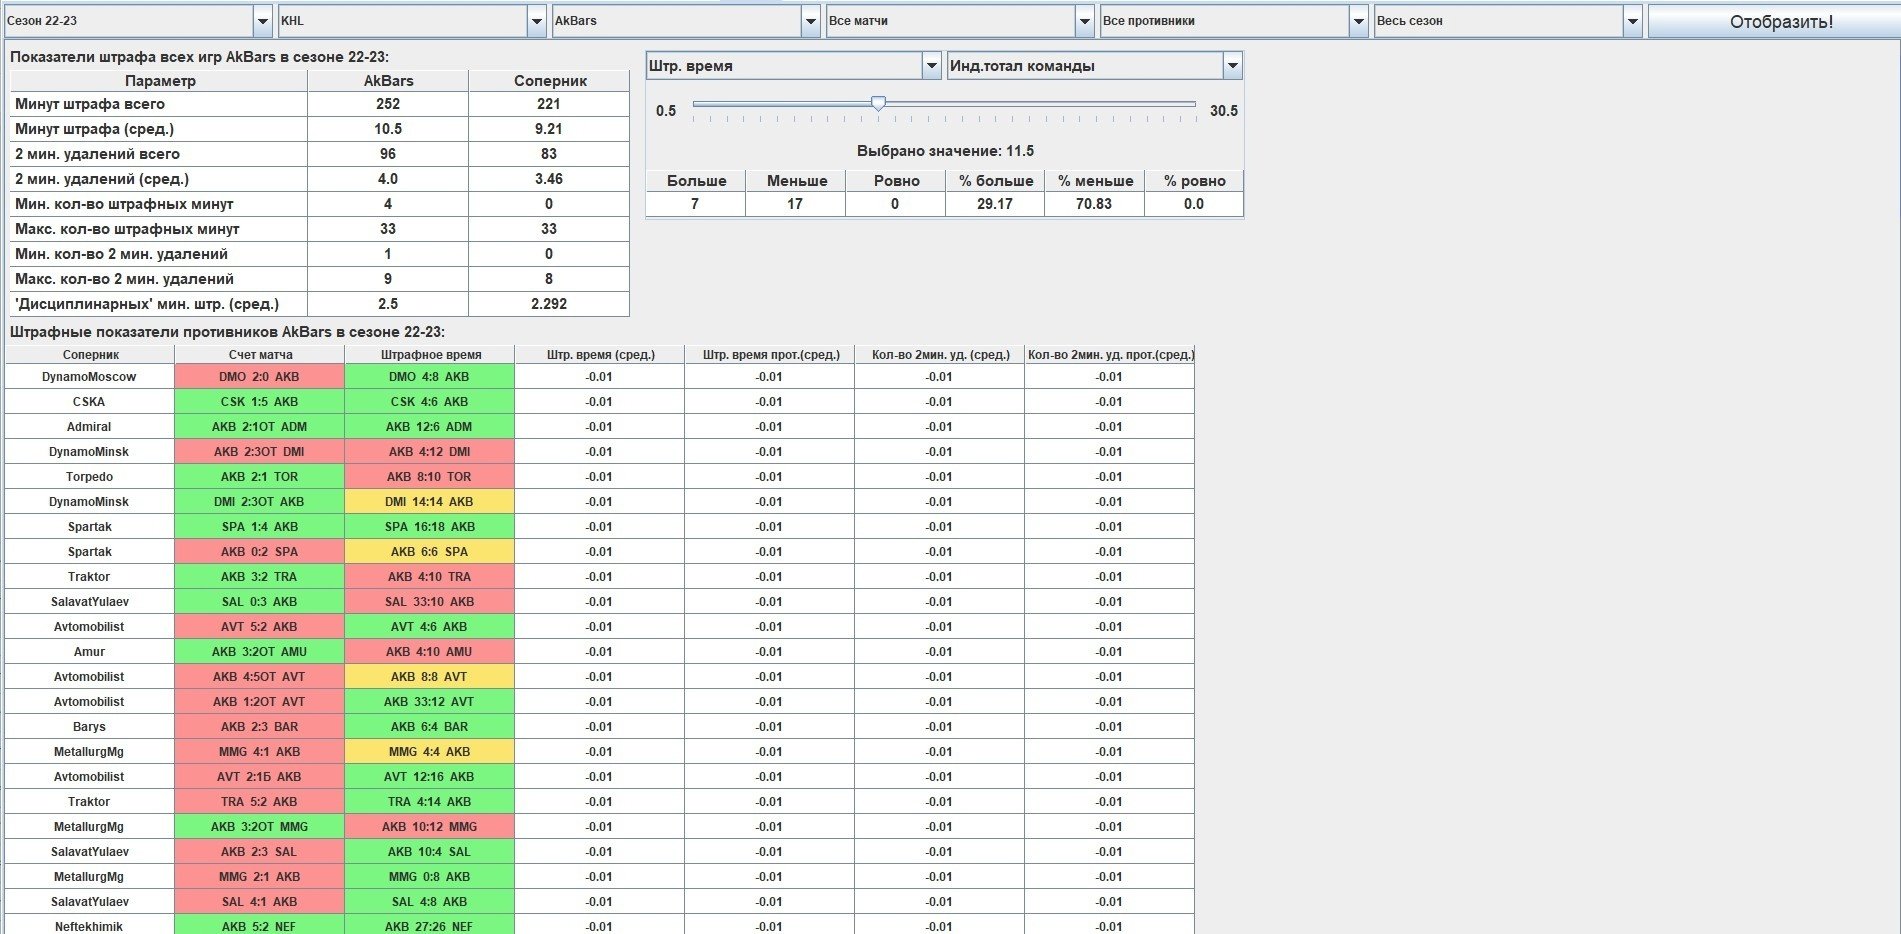This screenshot has height=934, width=1901.
Task: Expand the 'Все матчи' dropdown
Action: point(959,21)
